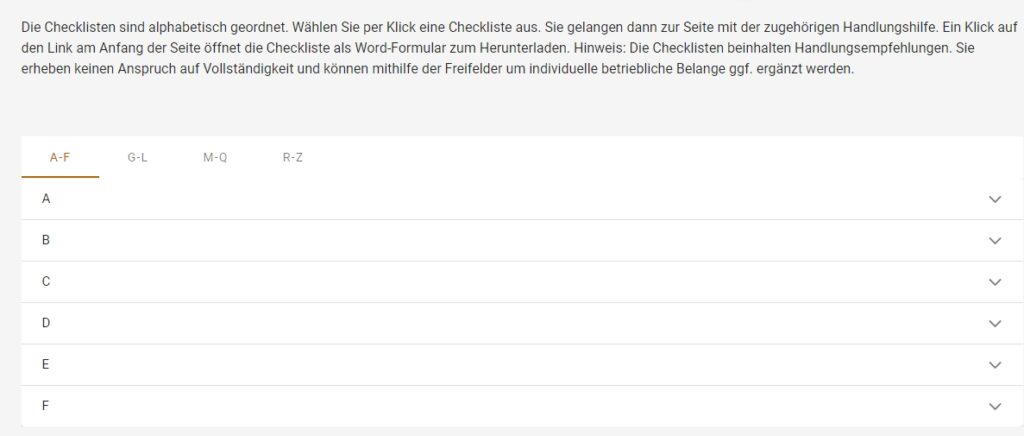Open the D checklist group label
Image resolution: width=1024 pixels, height=436 pixels.
point(46,324)
